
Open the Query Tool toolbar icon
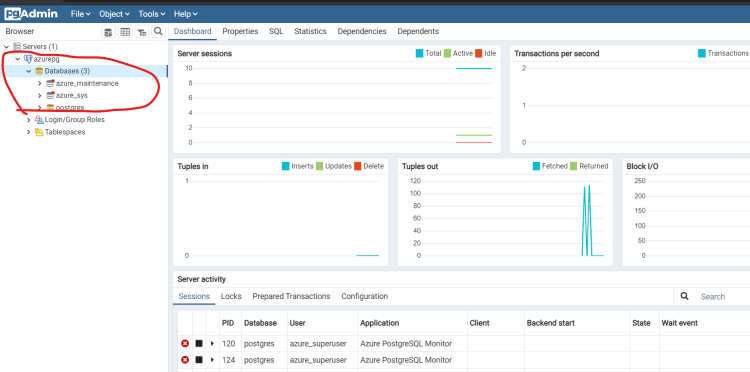pos(109,32)
